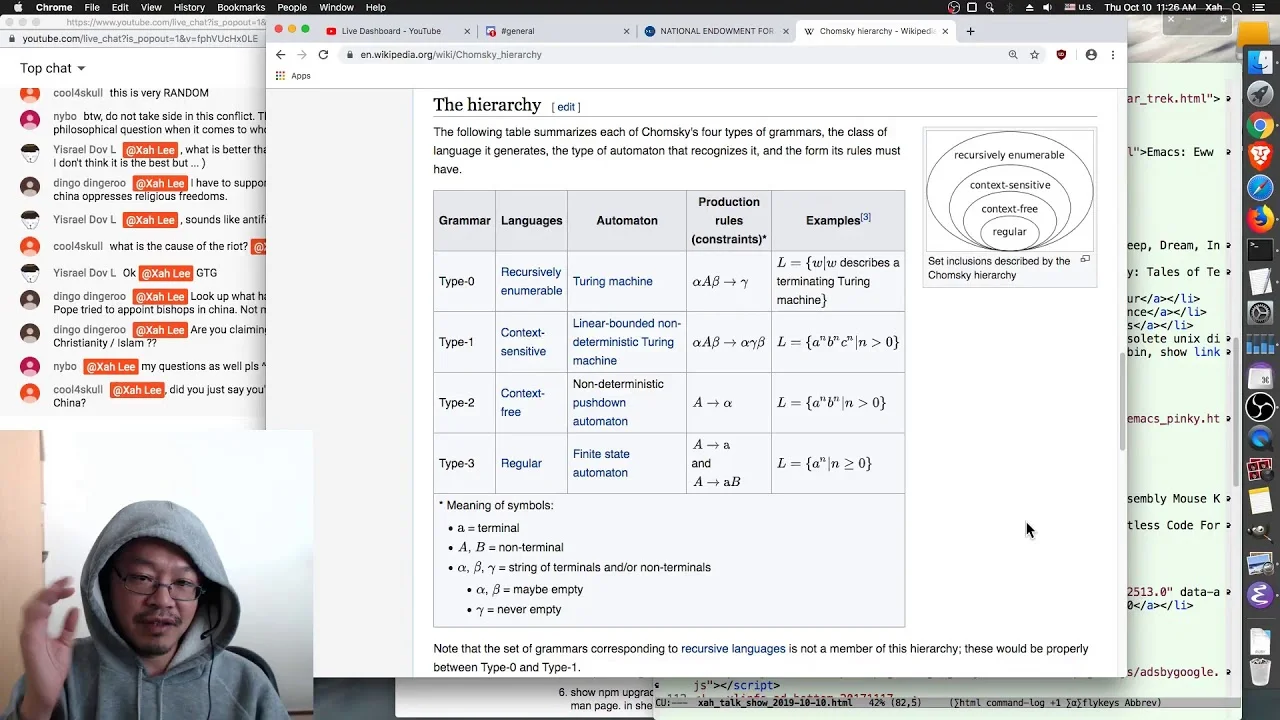Click the Thu Oct 10 clock in menu bar
1280x720 pixels.
click(1148, 7)
